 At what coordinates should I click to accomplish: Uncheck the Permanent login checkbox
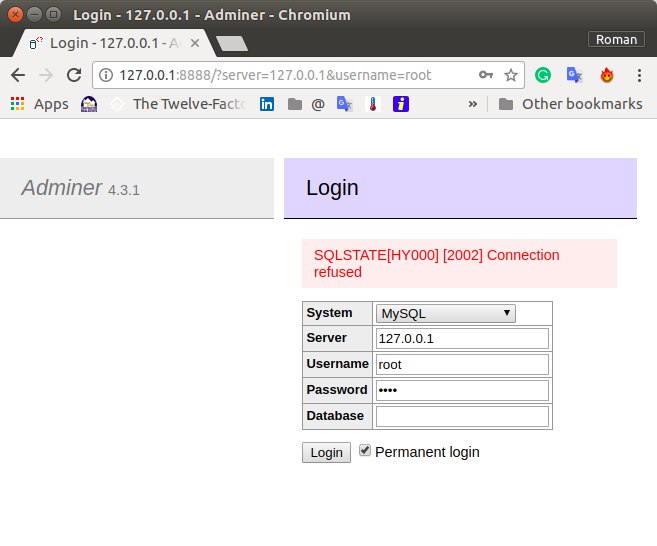coord(365,450)
